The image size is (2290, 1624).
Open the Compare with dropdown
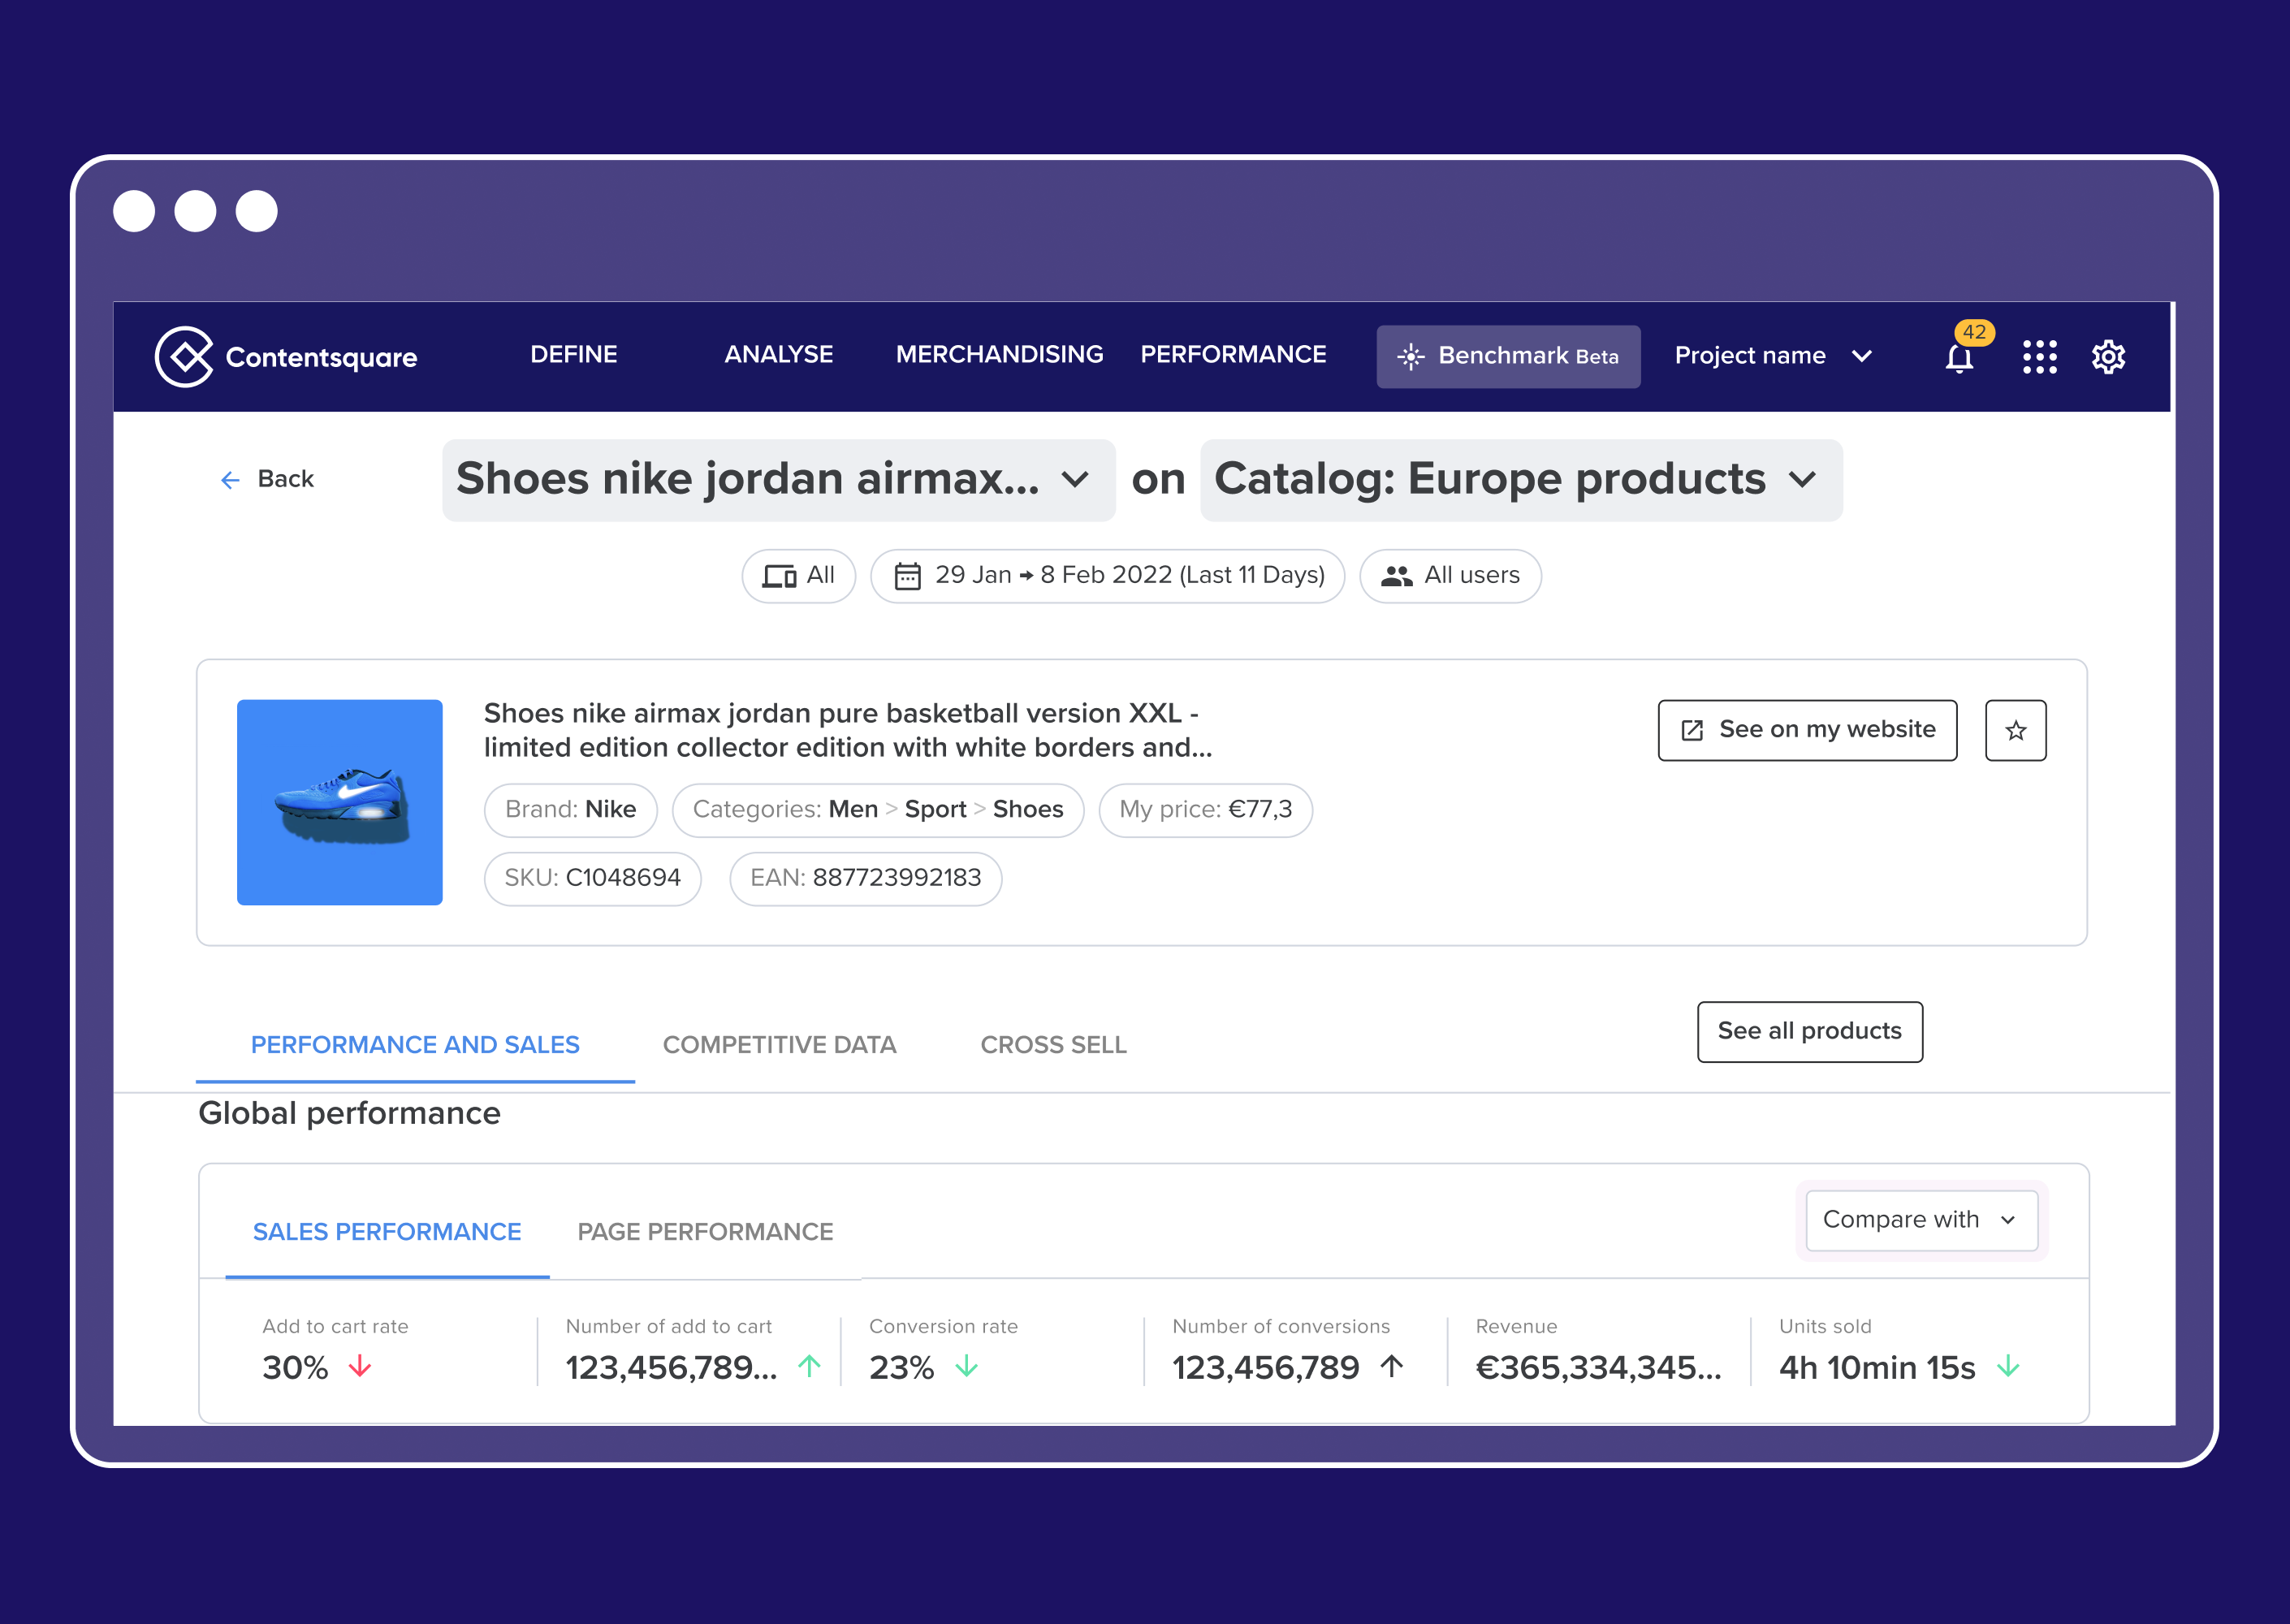click(x=1920, y=1220)
